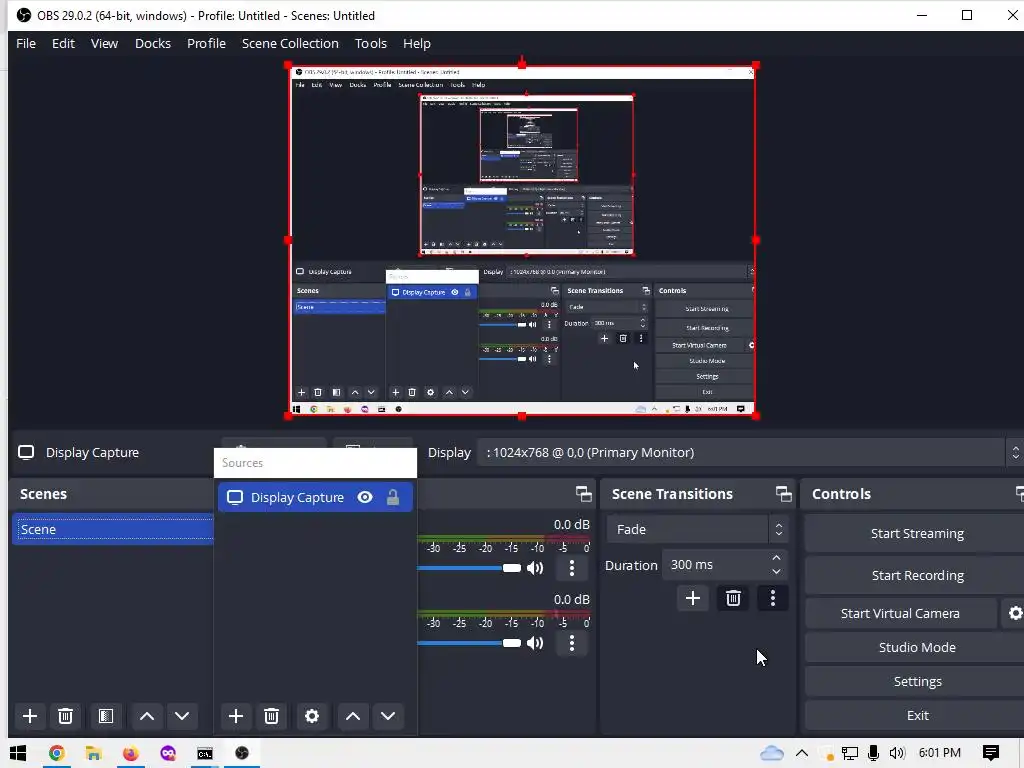Open Firefox from the taskbar
The height and width of the screenshot is (768, 1024).
click(131, 753)
